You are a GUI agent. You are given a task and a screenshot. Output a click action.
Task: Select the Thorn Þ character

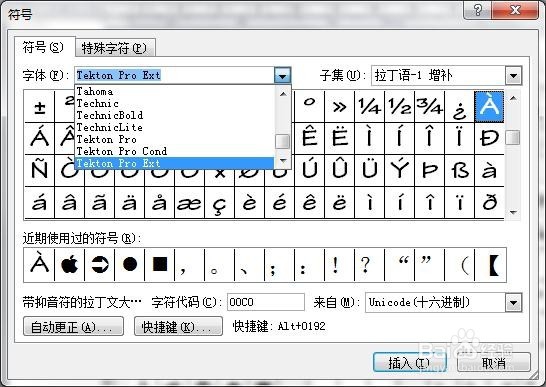[429, 171]
